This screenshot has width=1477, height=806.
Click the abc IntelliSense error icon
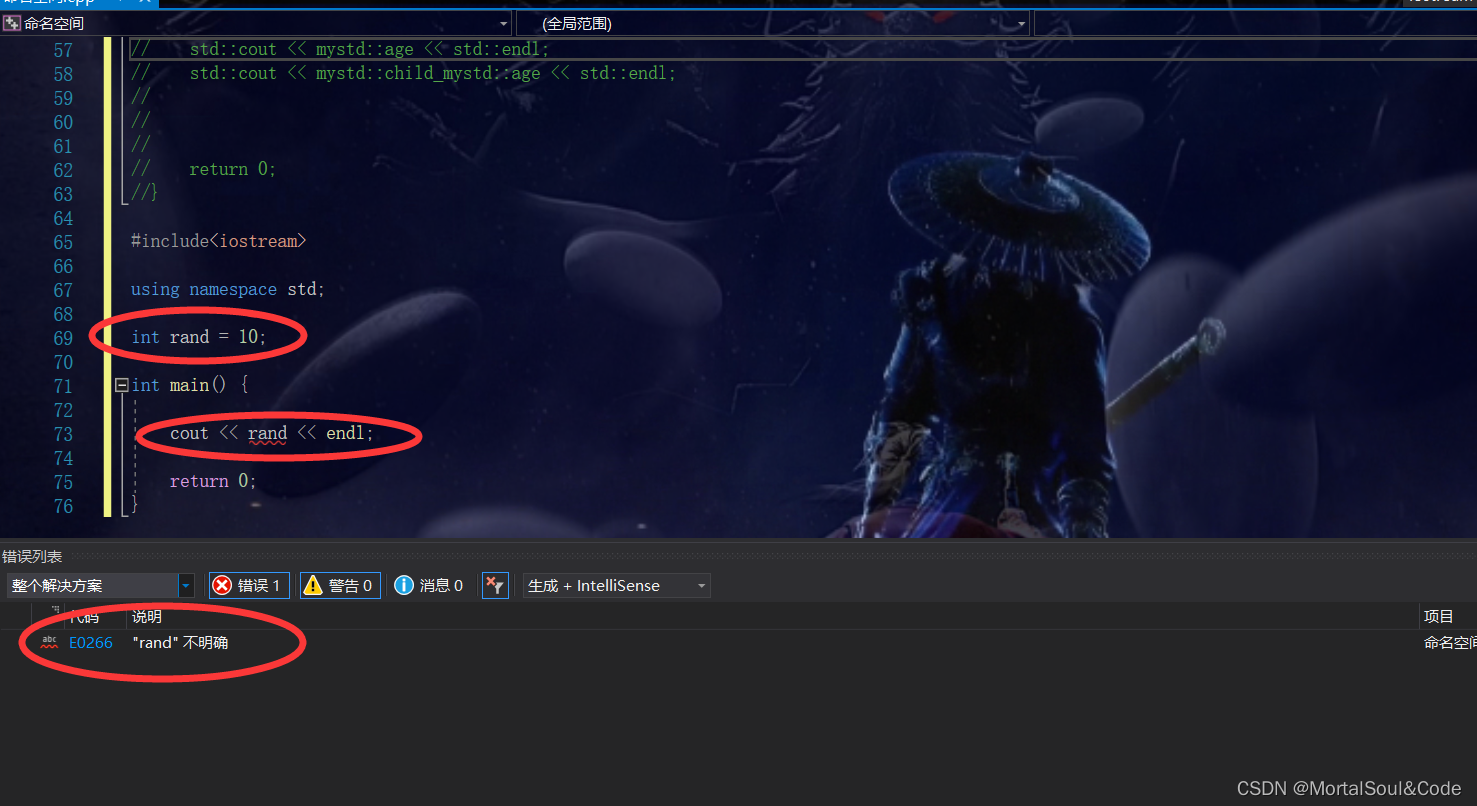pos(49,642)
